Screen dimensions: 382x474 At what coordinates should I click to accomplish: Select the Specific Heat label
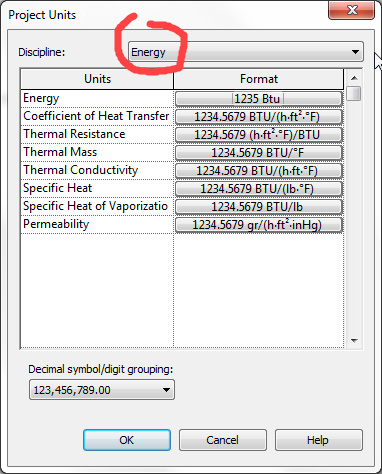click(57, 188)
